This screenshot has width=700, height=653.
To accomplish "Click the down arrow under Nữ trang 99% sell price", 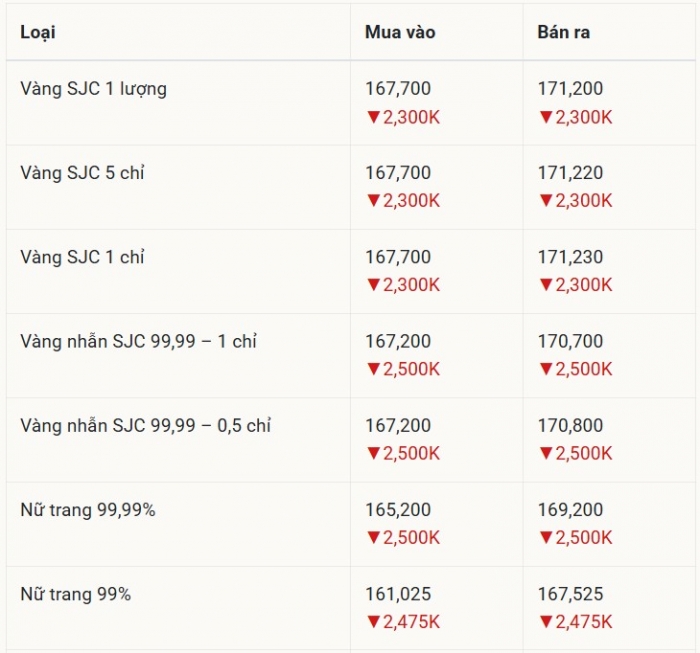I will click(546, 622).
